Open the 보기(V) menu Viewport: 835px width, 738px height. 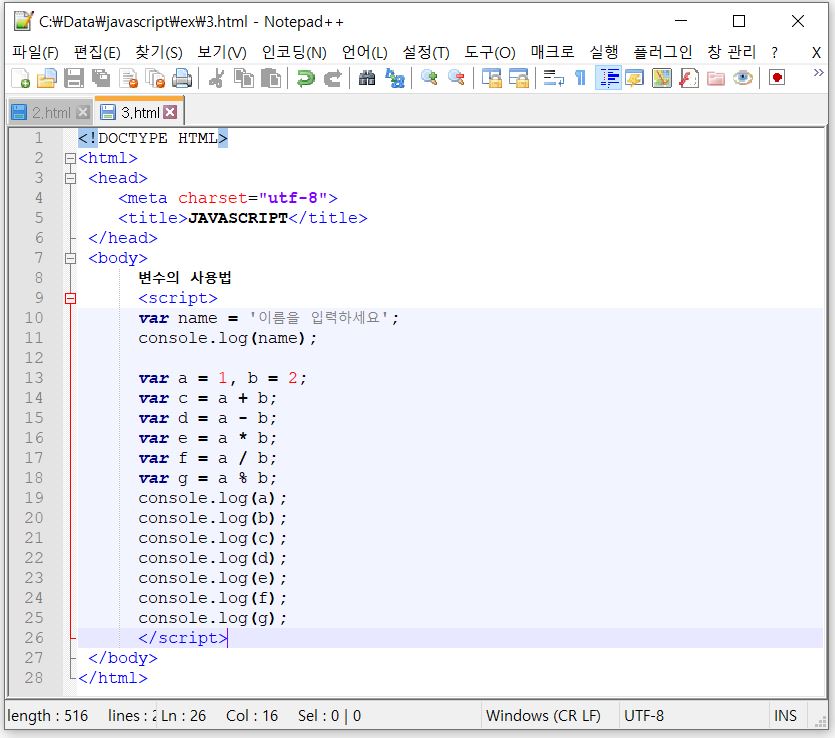(222, 52)
